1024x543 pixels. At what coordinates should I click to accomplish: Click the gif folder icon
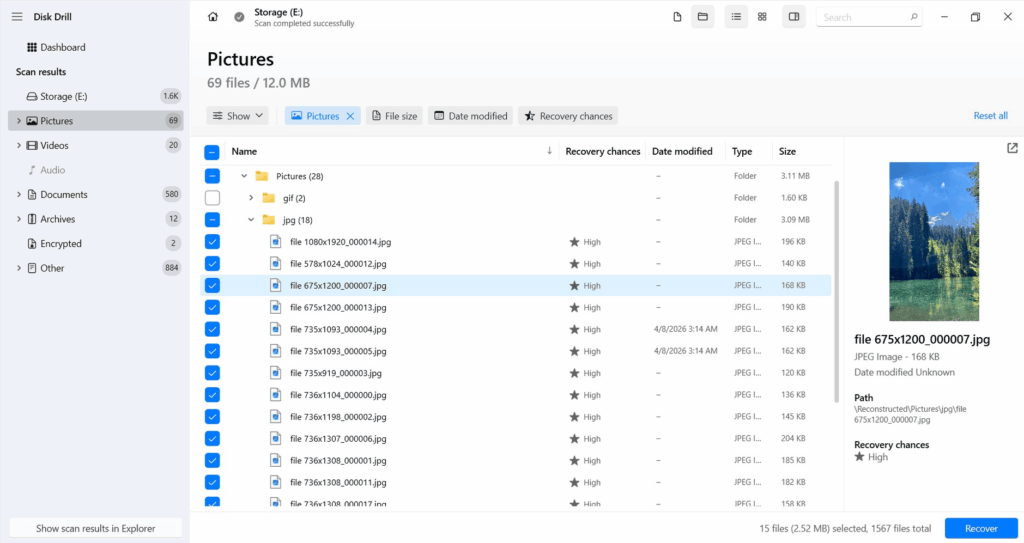pyautogui.click(x=268, y=198)
